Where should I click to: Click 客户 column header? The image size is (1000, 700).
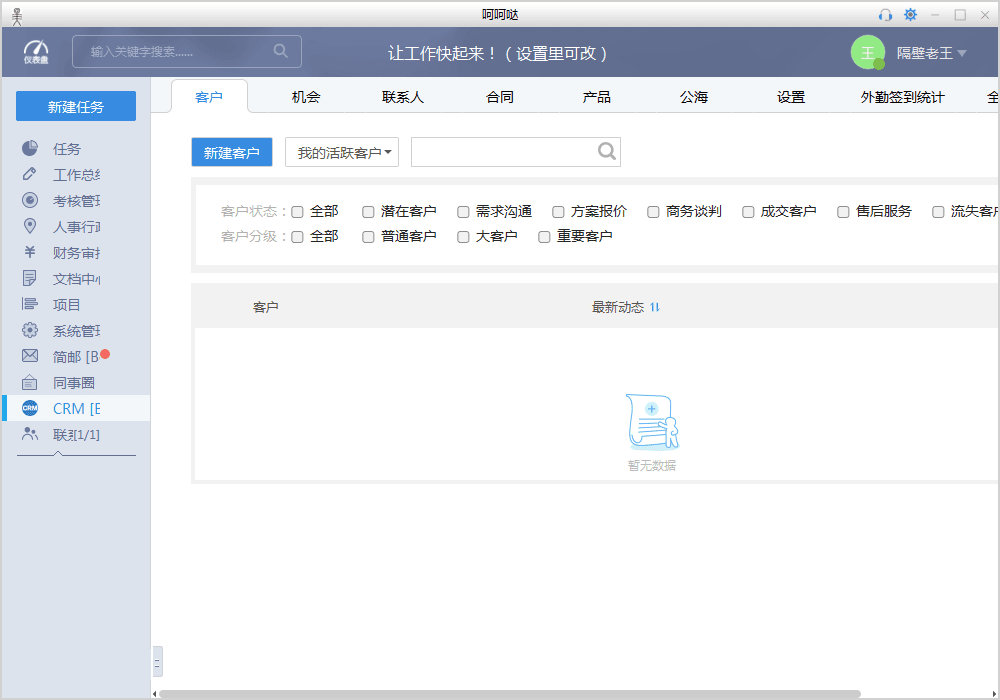[265, 307]
